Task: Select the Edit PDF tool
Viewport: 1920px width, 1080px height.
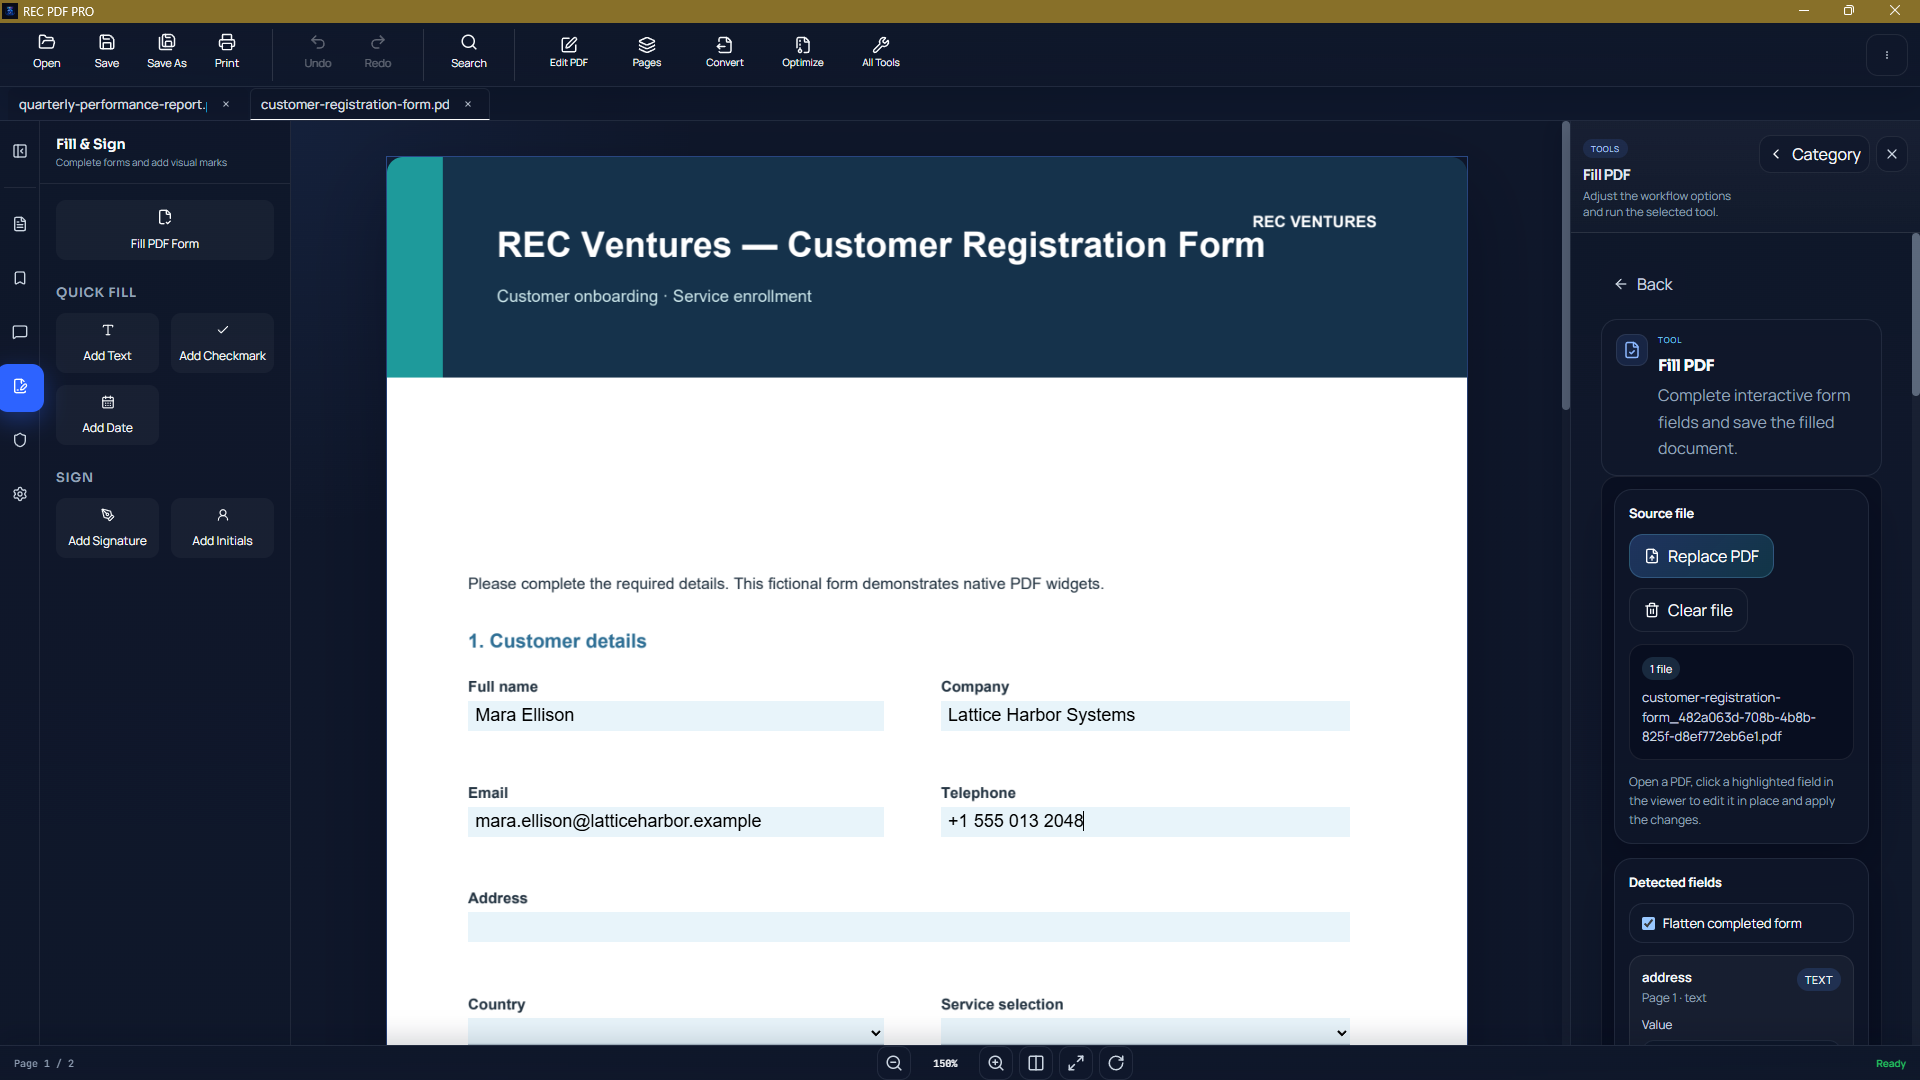Action: 569,52
